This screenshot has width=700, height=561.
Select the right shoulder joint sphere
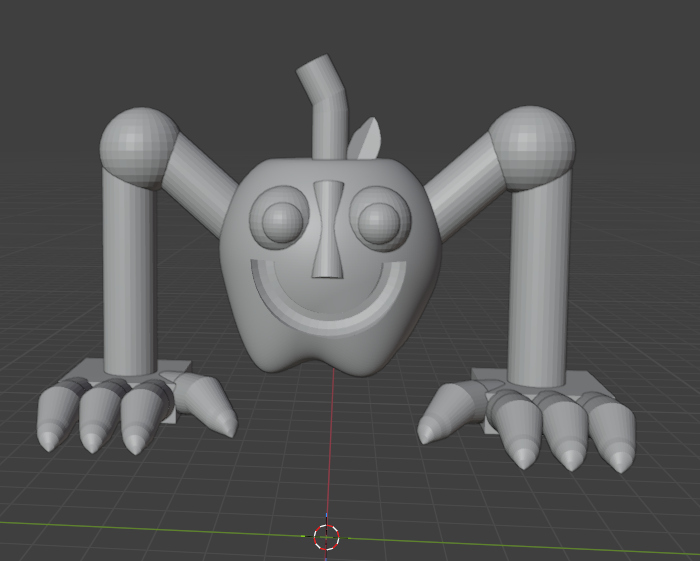532,148
